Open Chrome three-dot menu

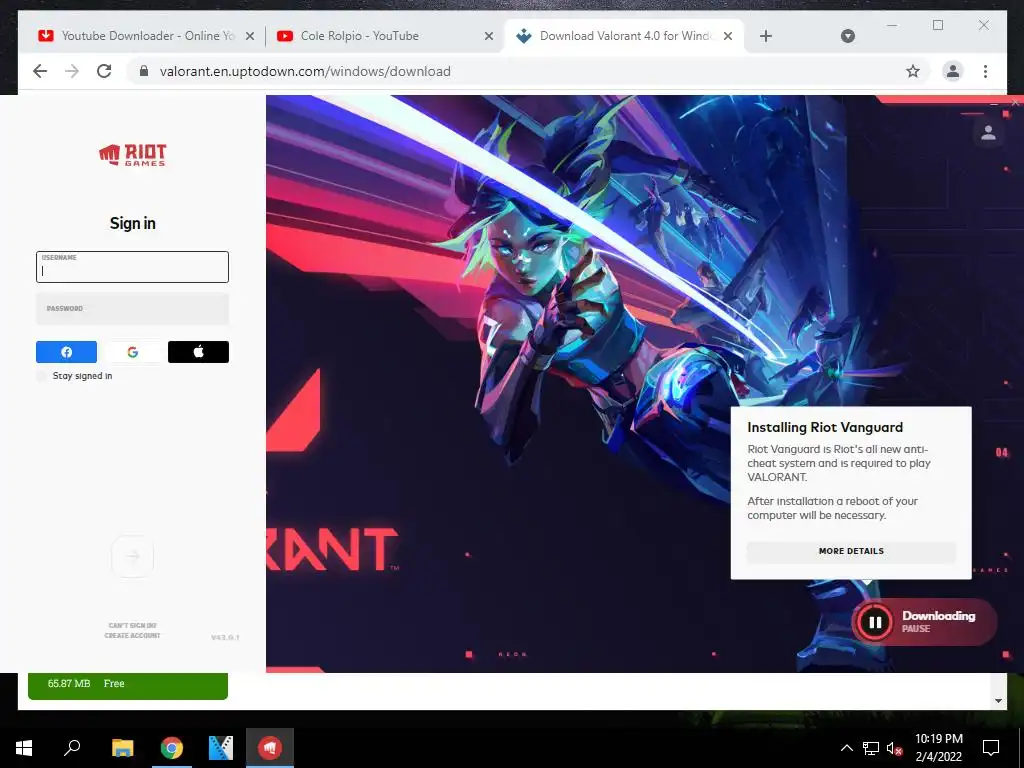[985, 71]
